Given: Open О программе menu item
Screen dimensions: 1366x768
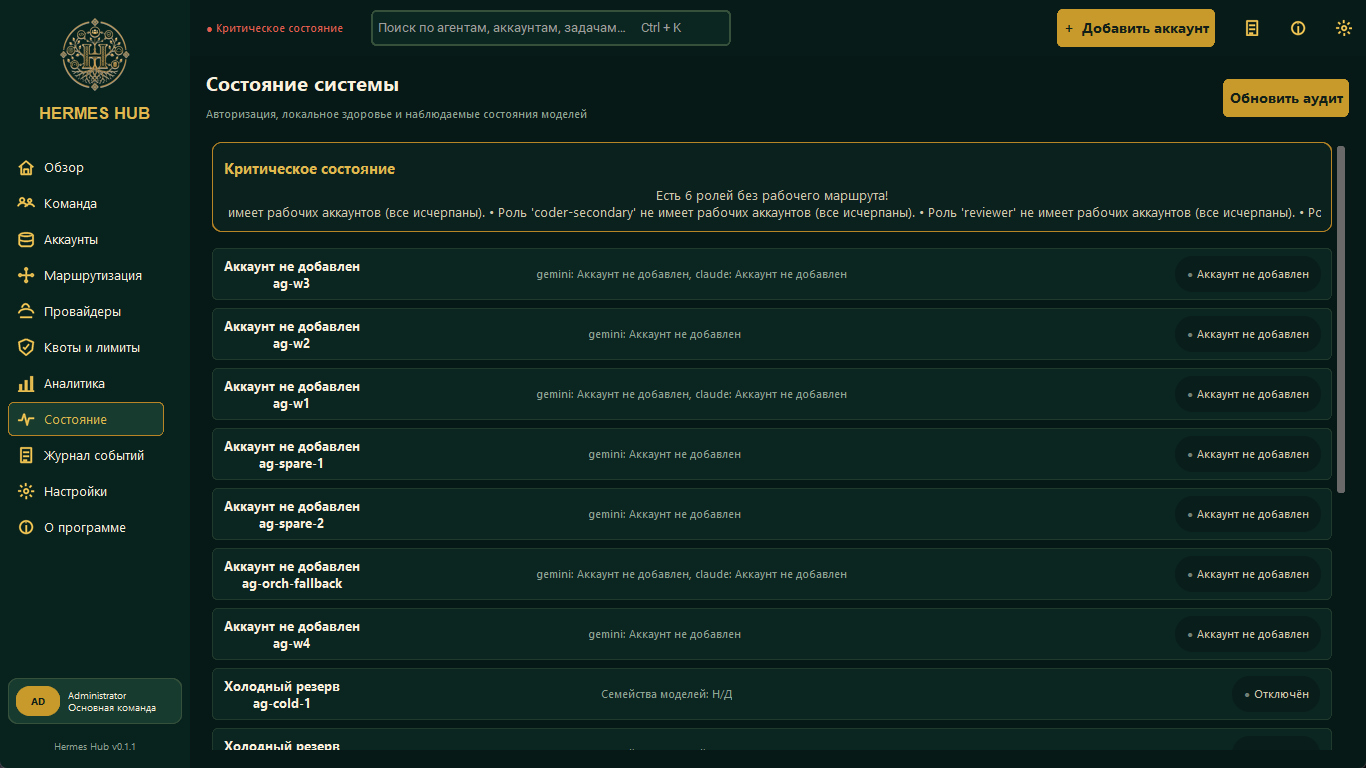Looking at the screenshot, I should pyautogui.click(x=86, y=527).
